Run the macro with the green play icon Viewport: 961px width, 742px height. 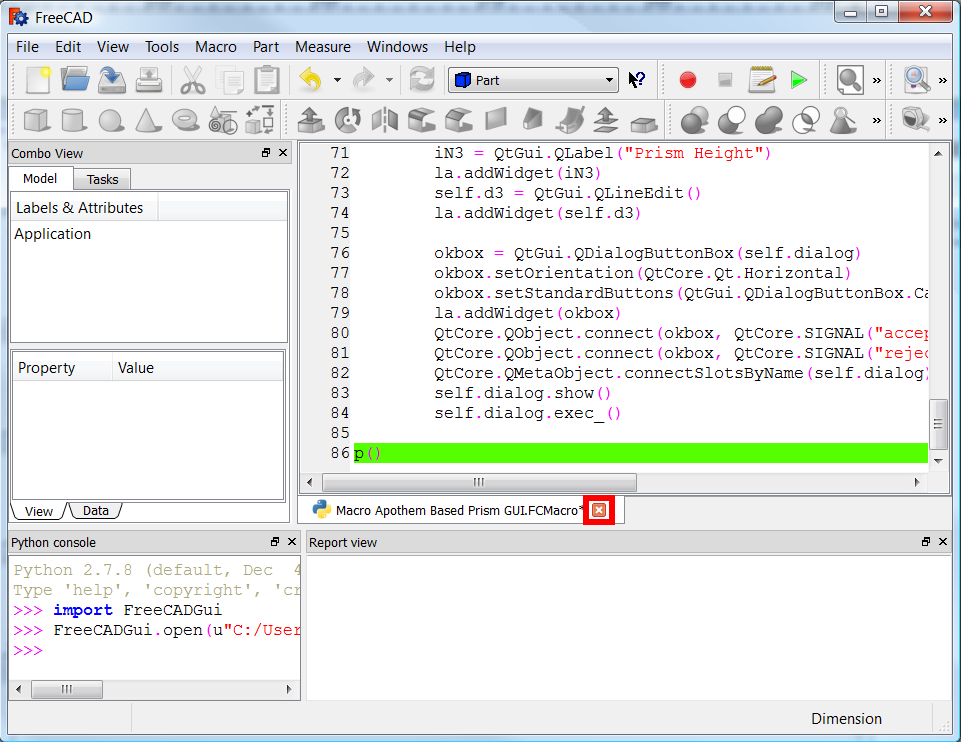point(799,80)
